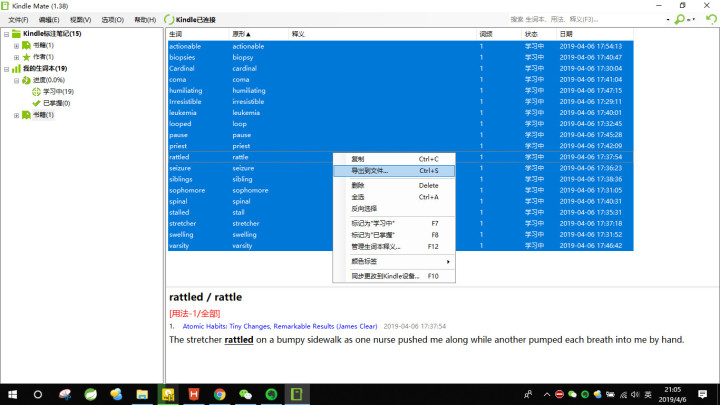Choose 反向选择 from the context menu
Viewport: 720px width, 405px height.
(394, 208)
